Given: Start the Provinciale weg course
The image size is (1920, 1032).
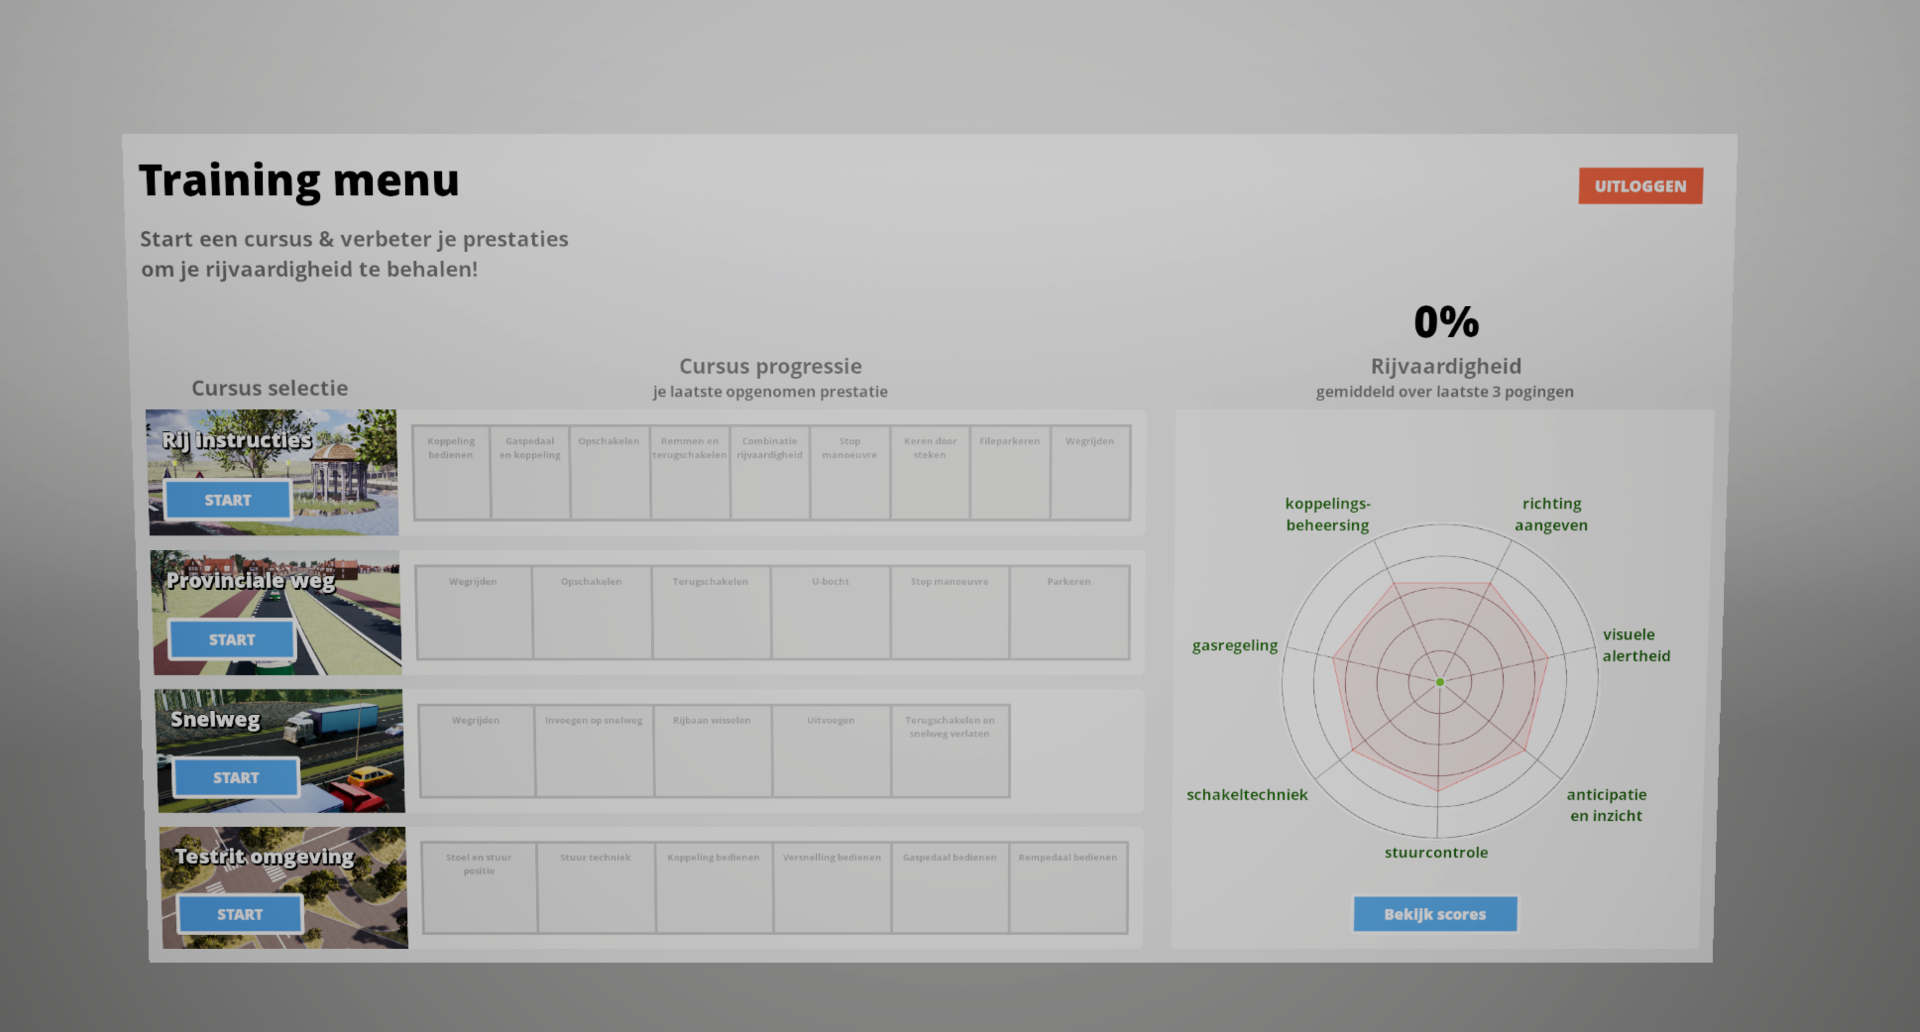Looking at the screenshot, I should (x=232, y=640).
